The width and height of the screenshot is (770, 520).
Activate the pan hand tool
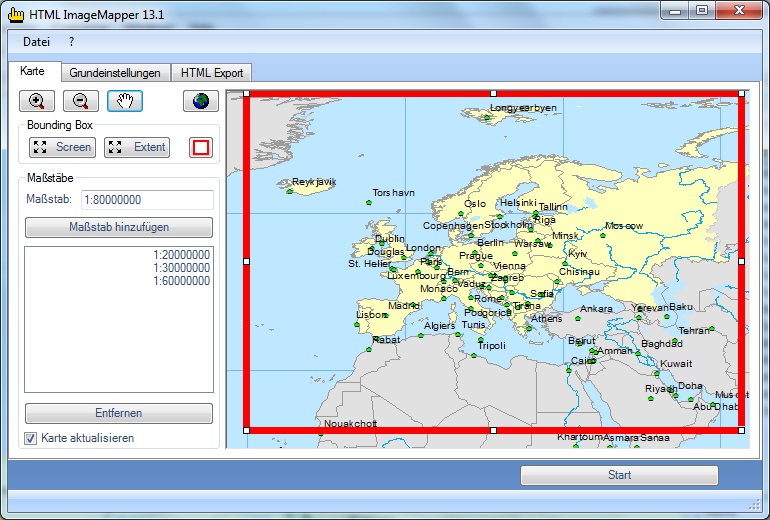(125, 101)
